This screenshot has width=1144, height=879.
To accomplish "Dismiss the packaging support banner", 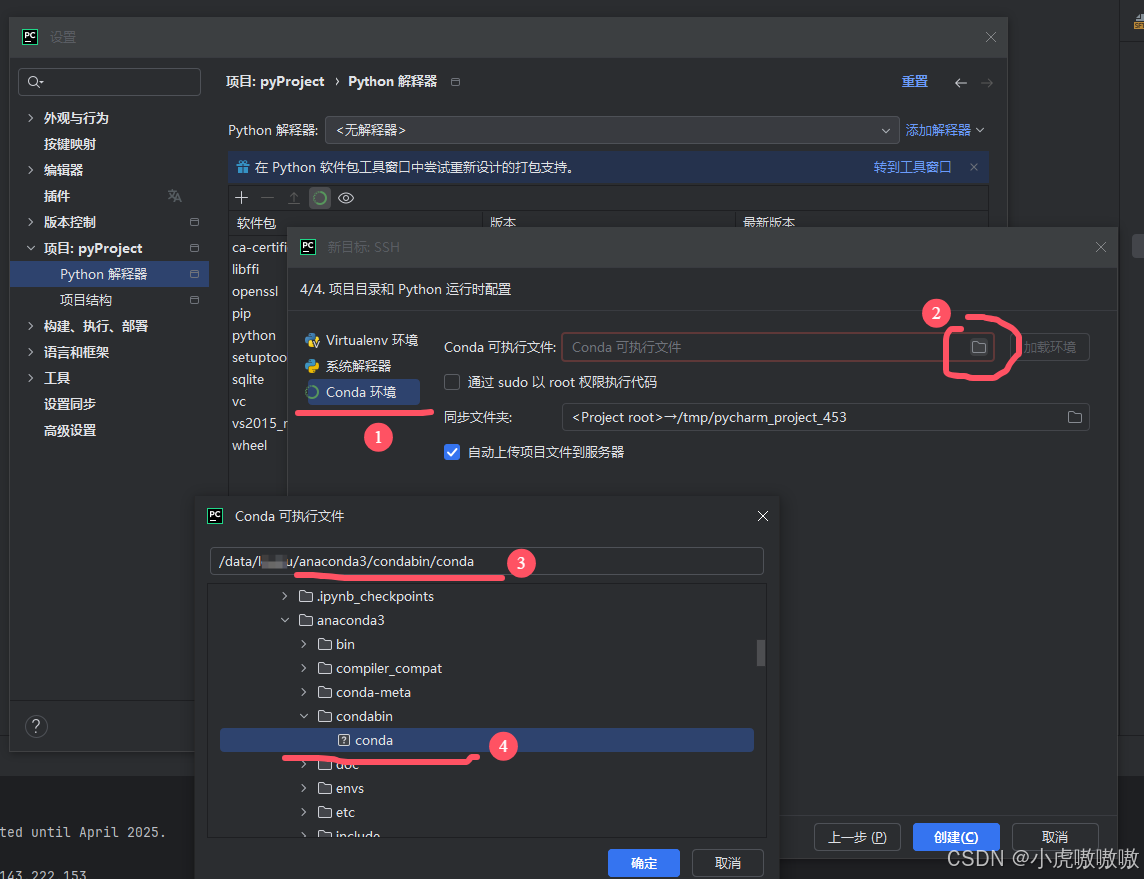I will (974, 167).
